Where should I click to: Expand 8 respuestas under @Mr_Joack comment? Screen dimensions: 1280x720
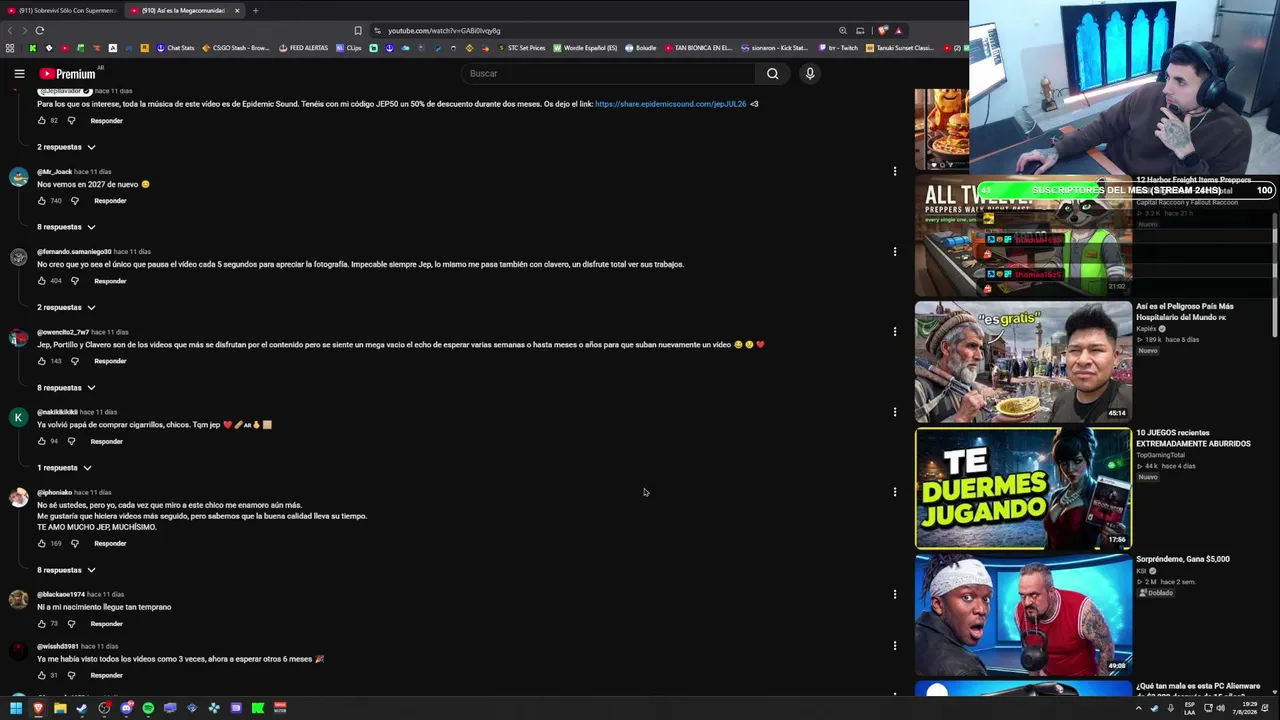[66, 227]
